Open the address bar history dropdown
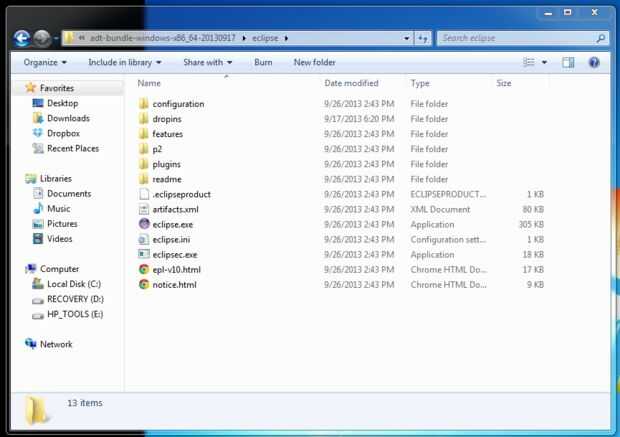Image resolution: width=620 pixels, height=437 pixels. pos(406,38)
